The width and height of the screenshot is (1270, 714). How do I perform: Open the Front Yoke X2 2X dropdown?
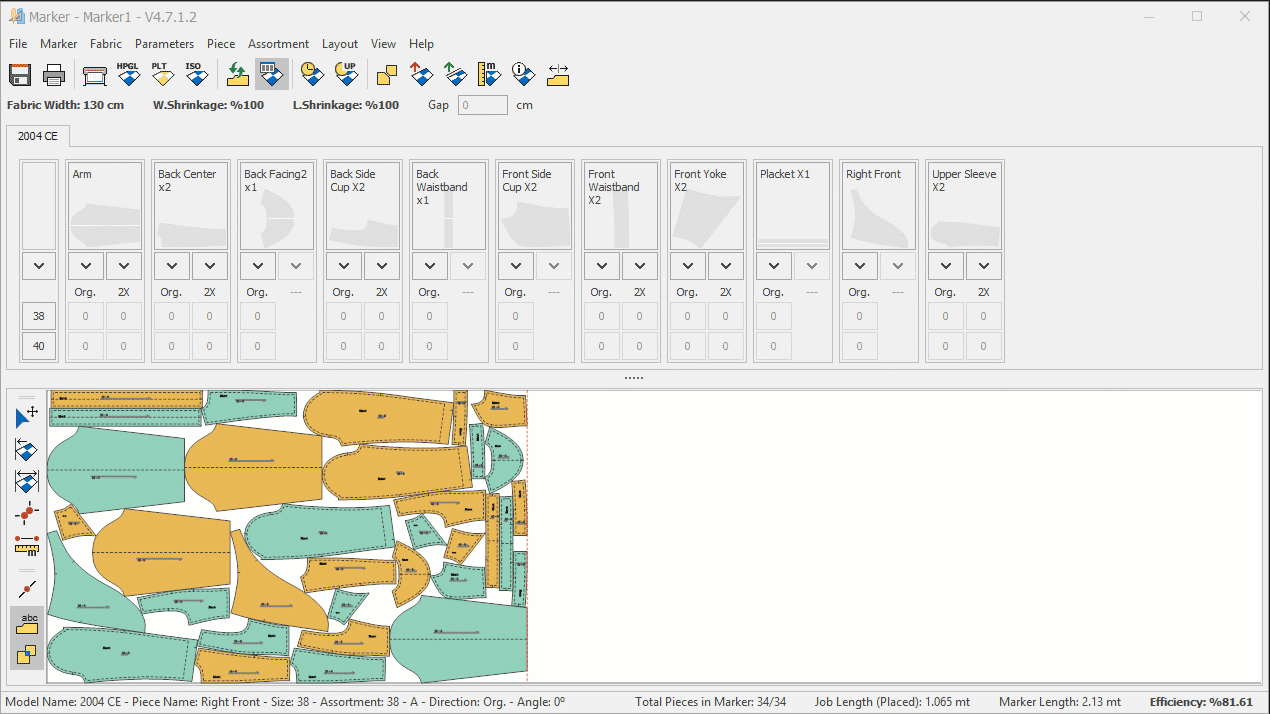[726, 266]
